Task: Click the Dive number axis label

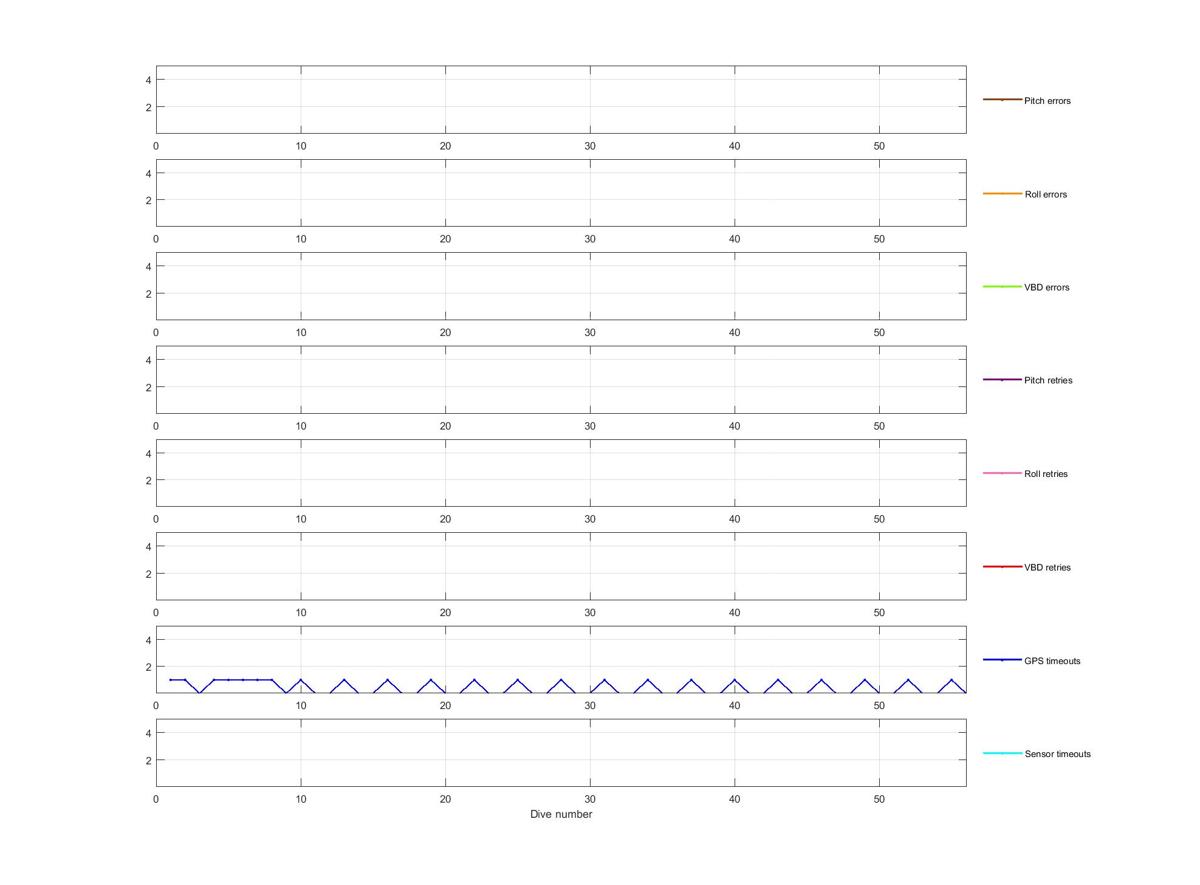Action: [561, 814]
